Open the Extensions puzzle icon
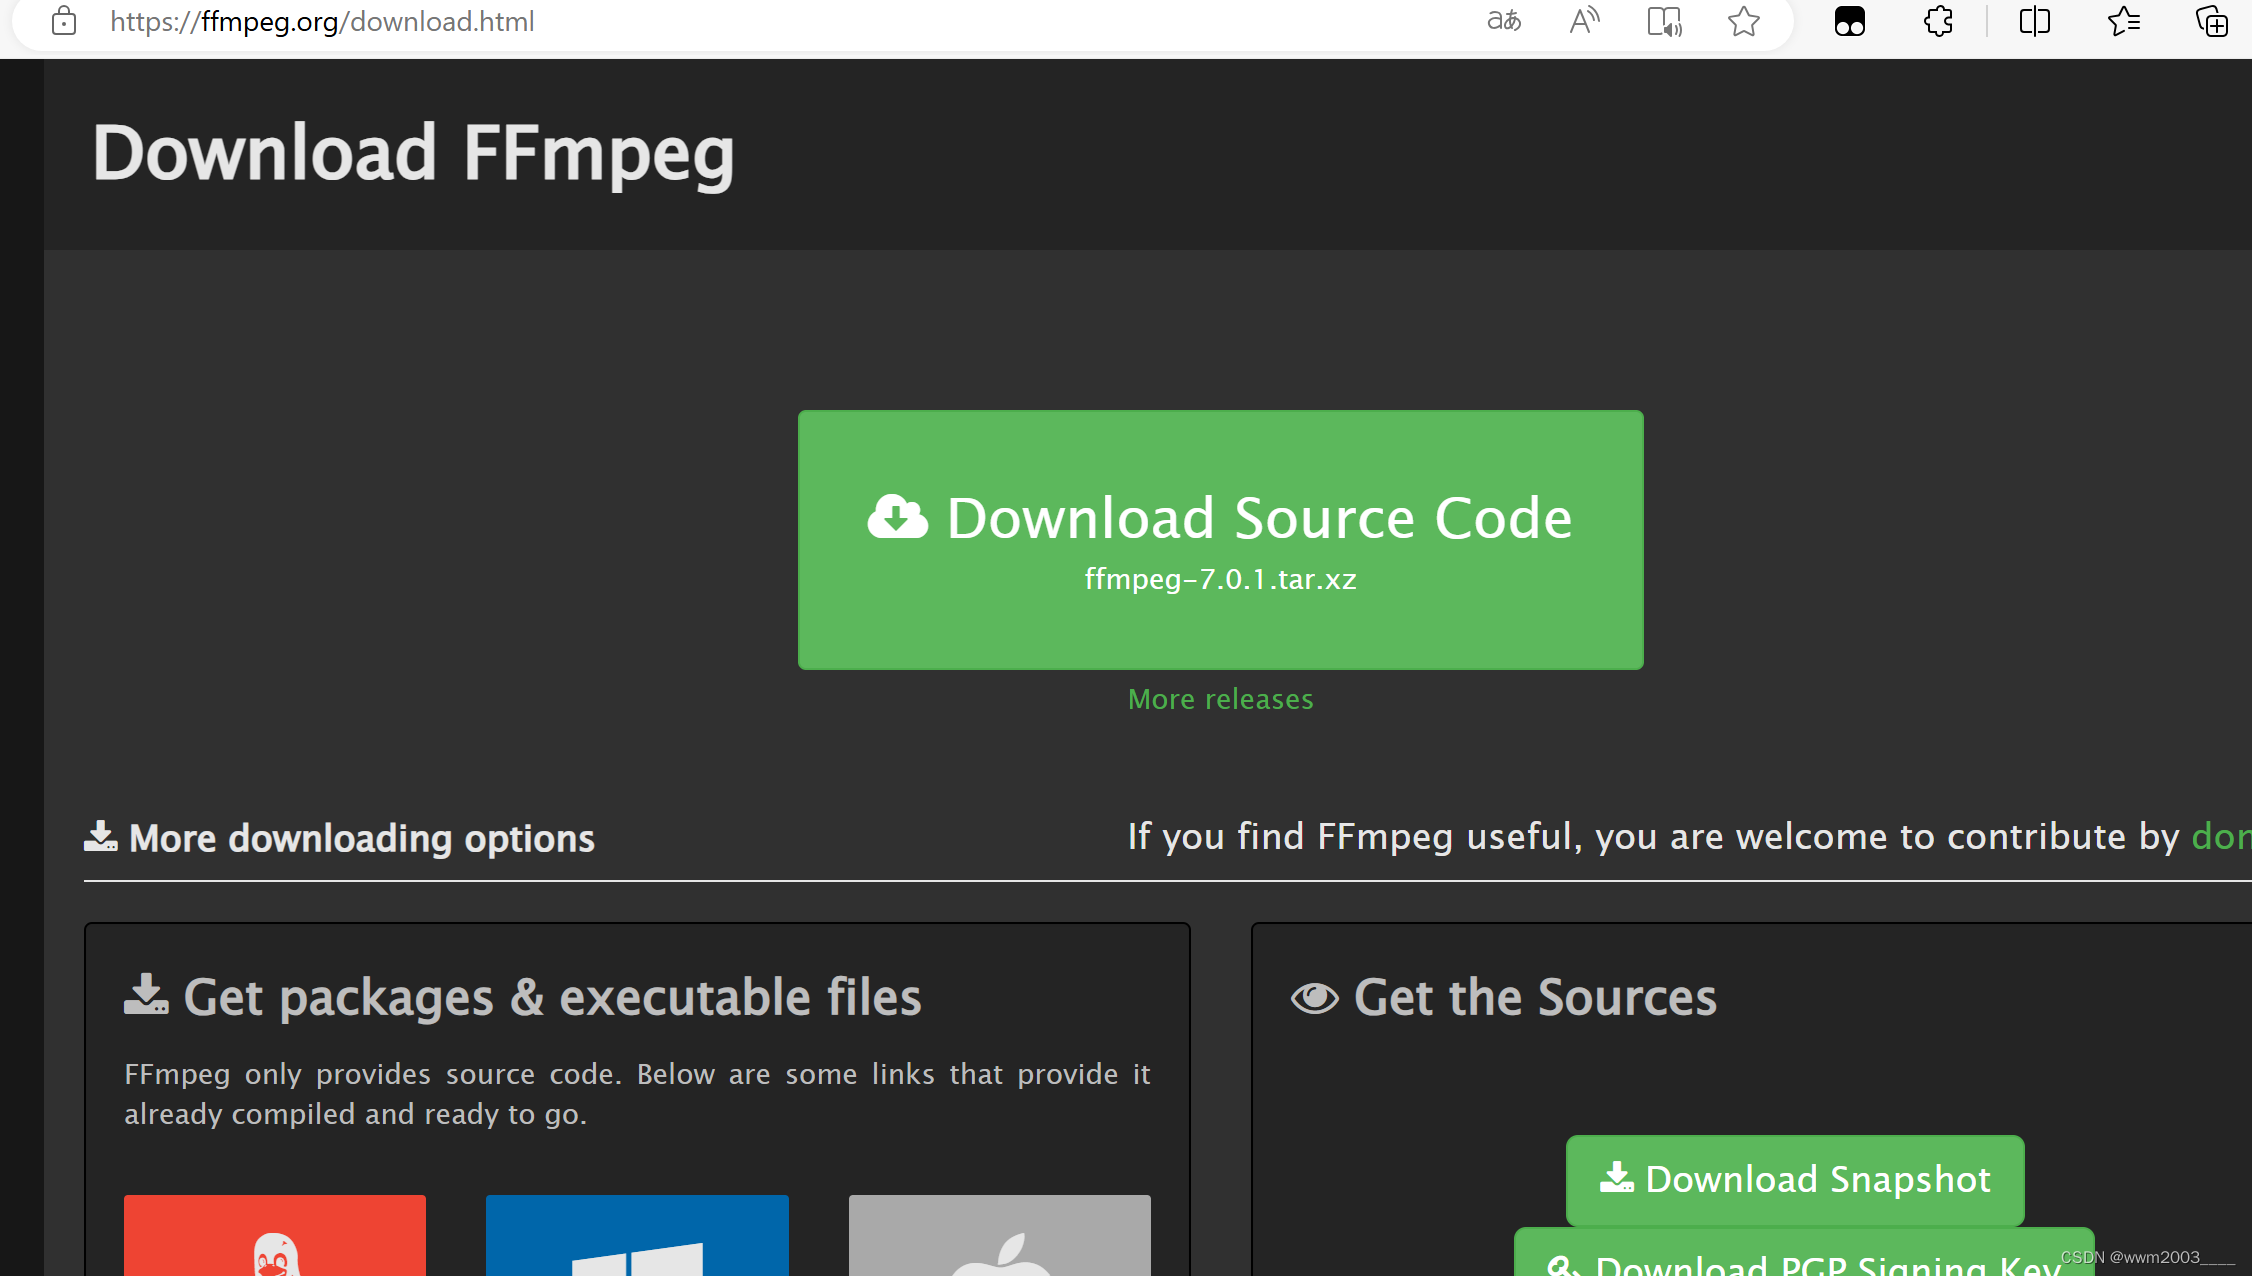2252x1276 pixels. 1938,21
